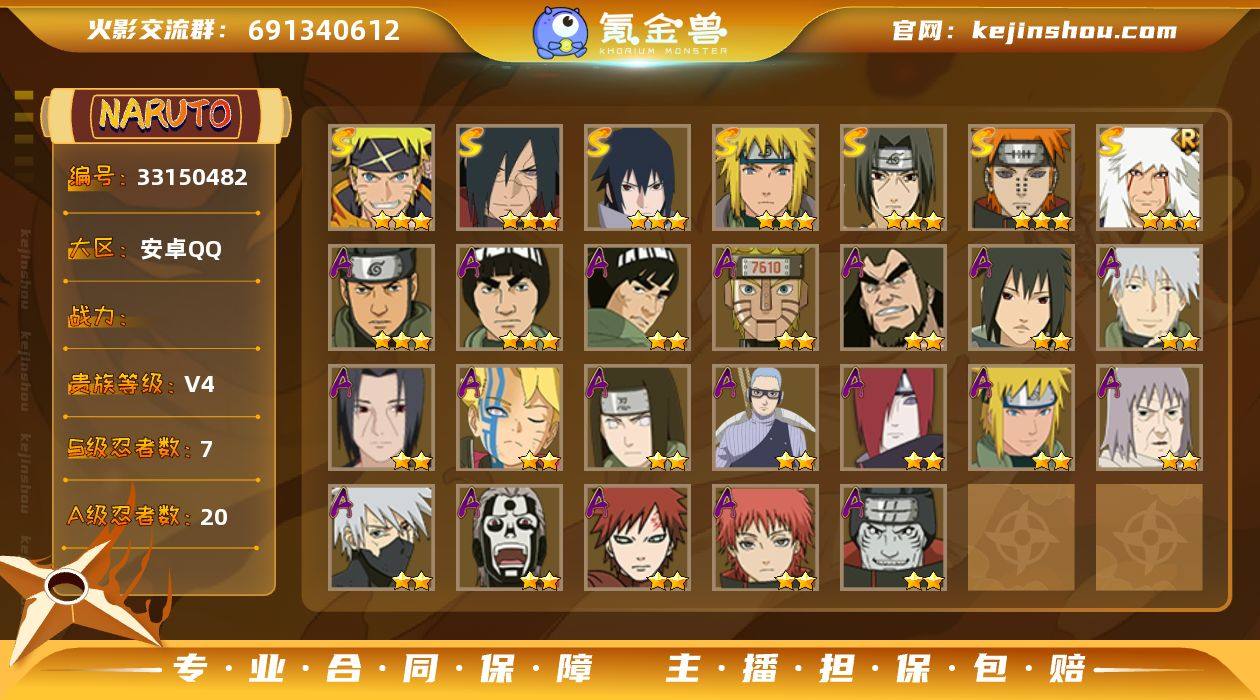1260x700 pixels.
Task: Click the group number 691340612
Action: [x=324, y=30]
